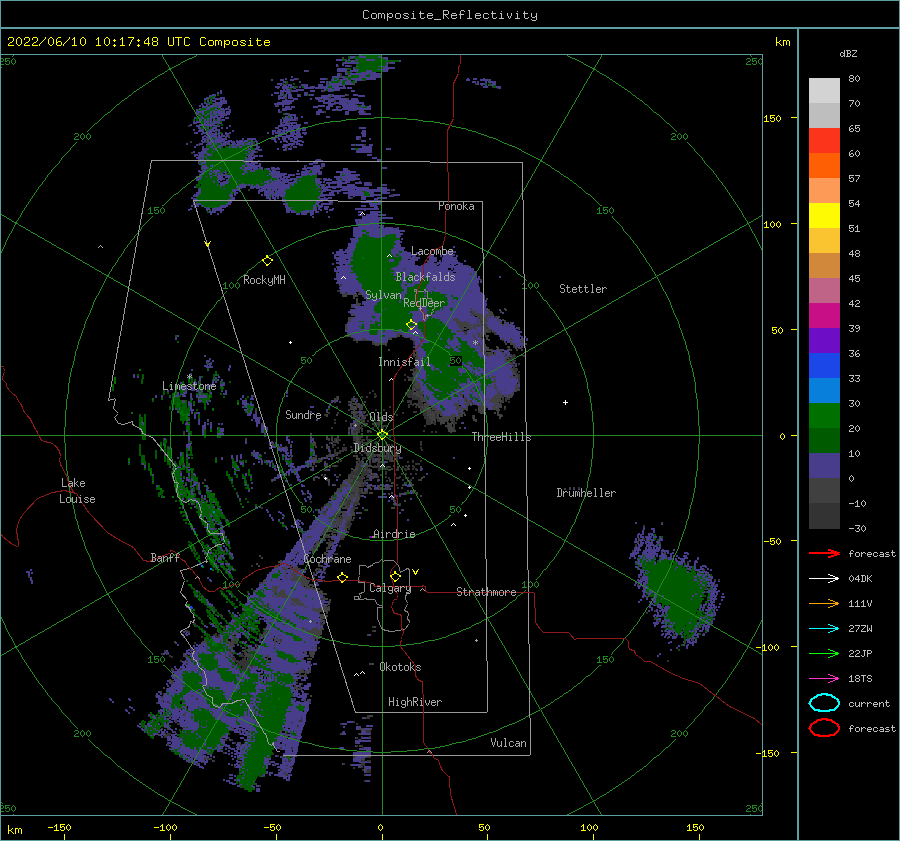Viewport: 900px width, 841px height.
Task: Click the yellow V marker east of Calgary diamond
Action: [415, 572]
